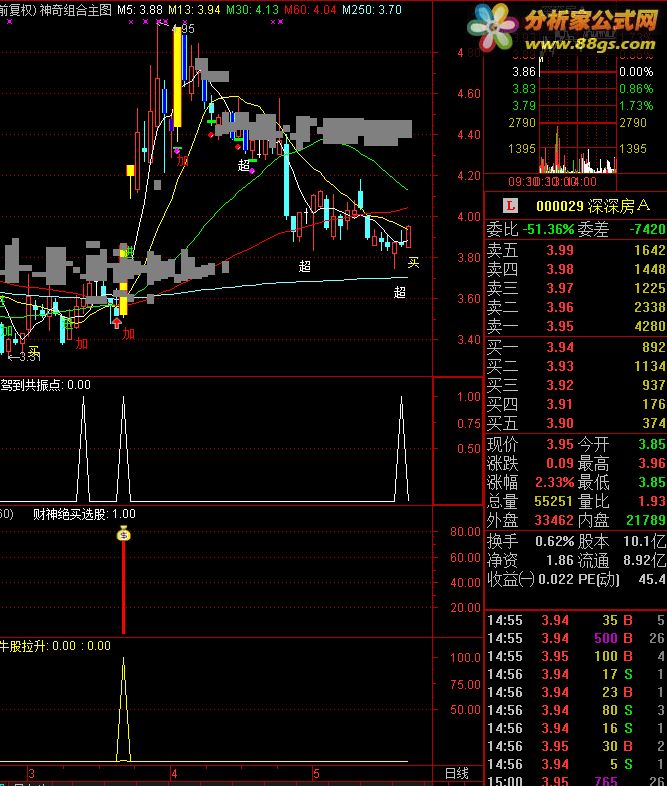
Task: Click the yellow 买 signal near latest candle
Action: [x=413, y=262]
